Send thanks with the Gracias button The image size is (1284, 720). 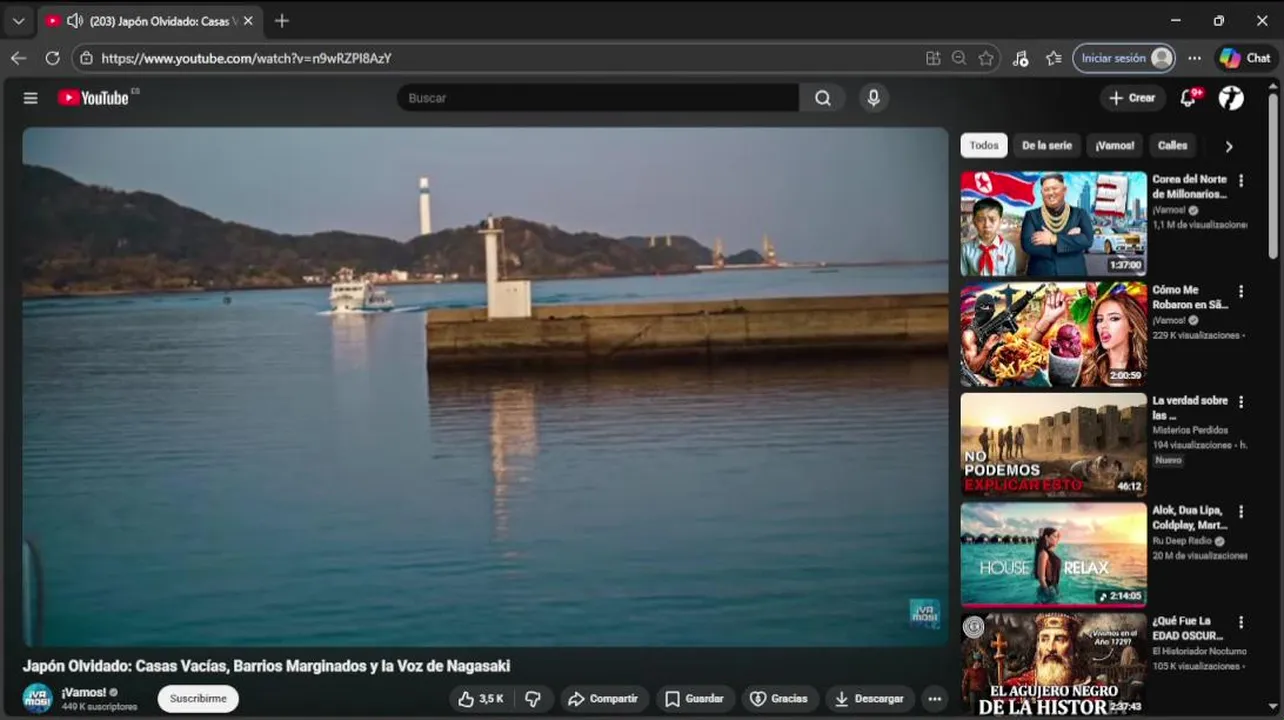pos(778,699)
